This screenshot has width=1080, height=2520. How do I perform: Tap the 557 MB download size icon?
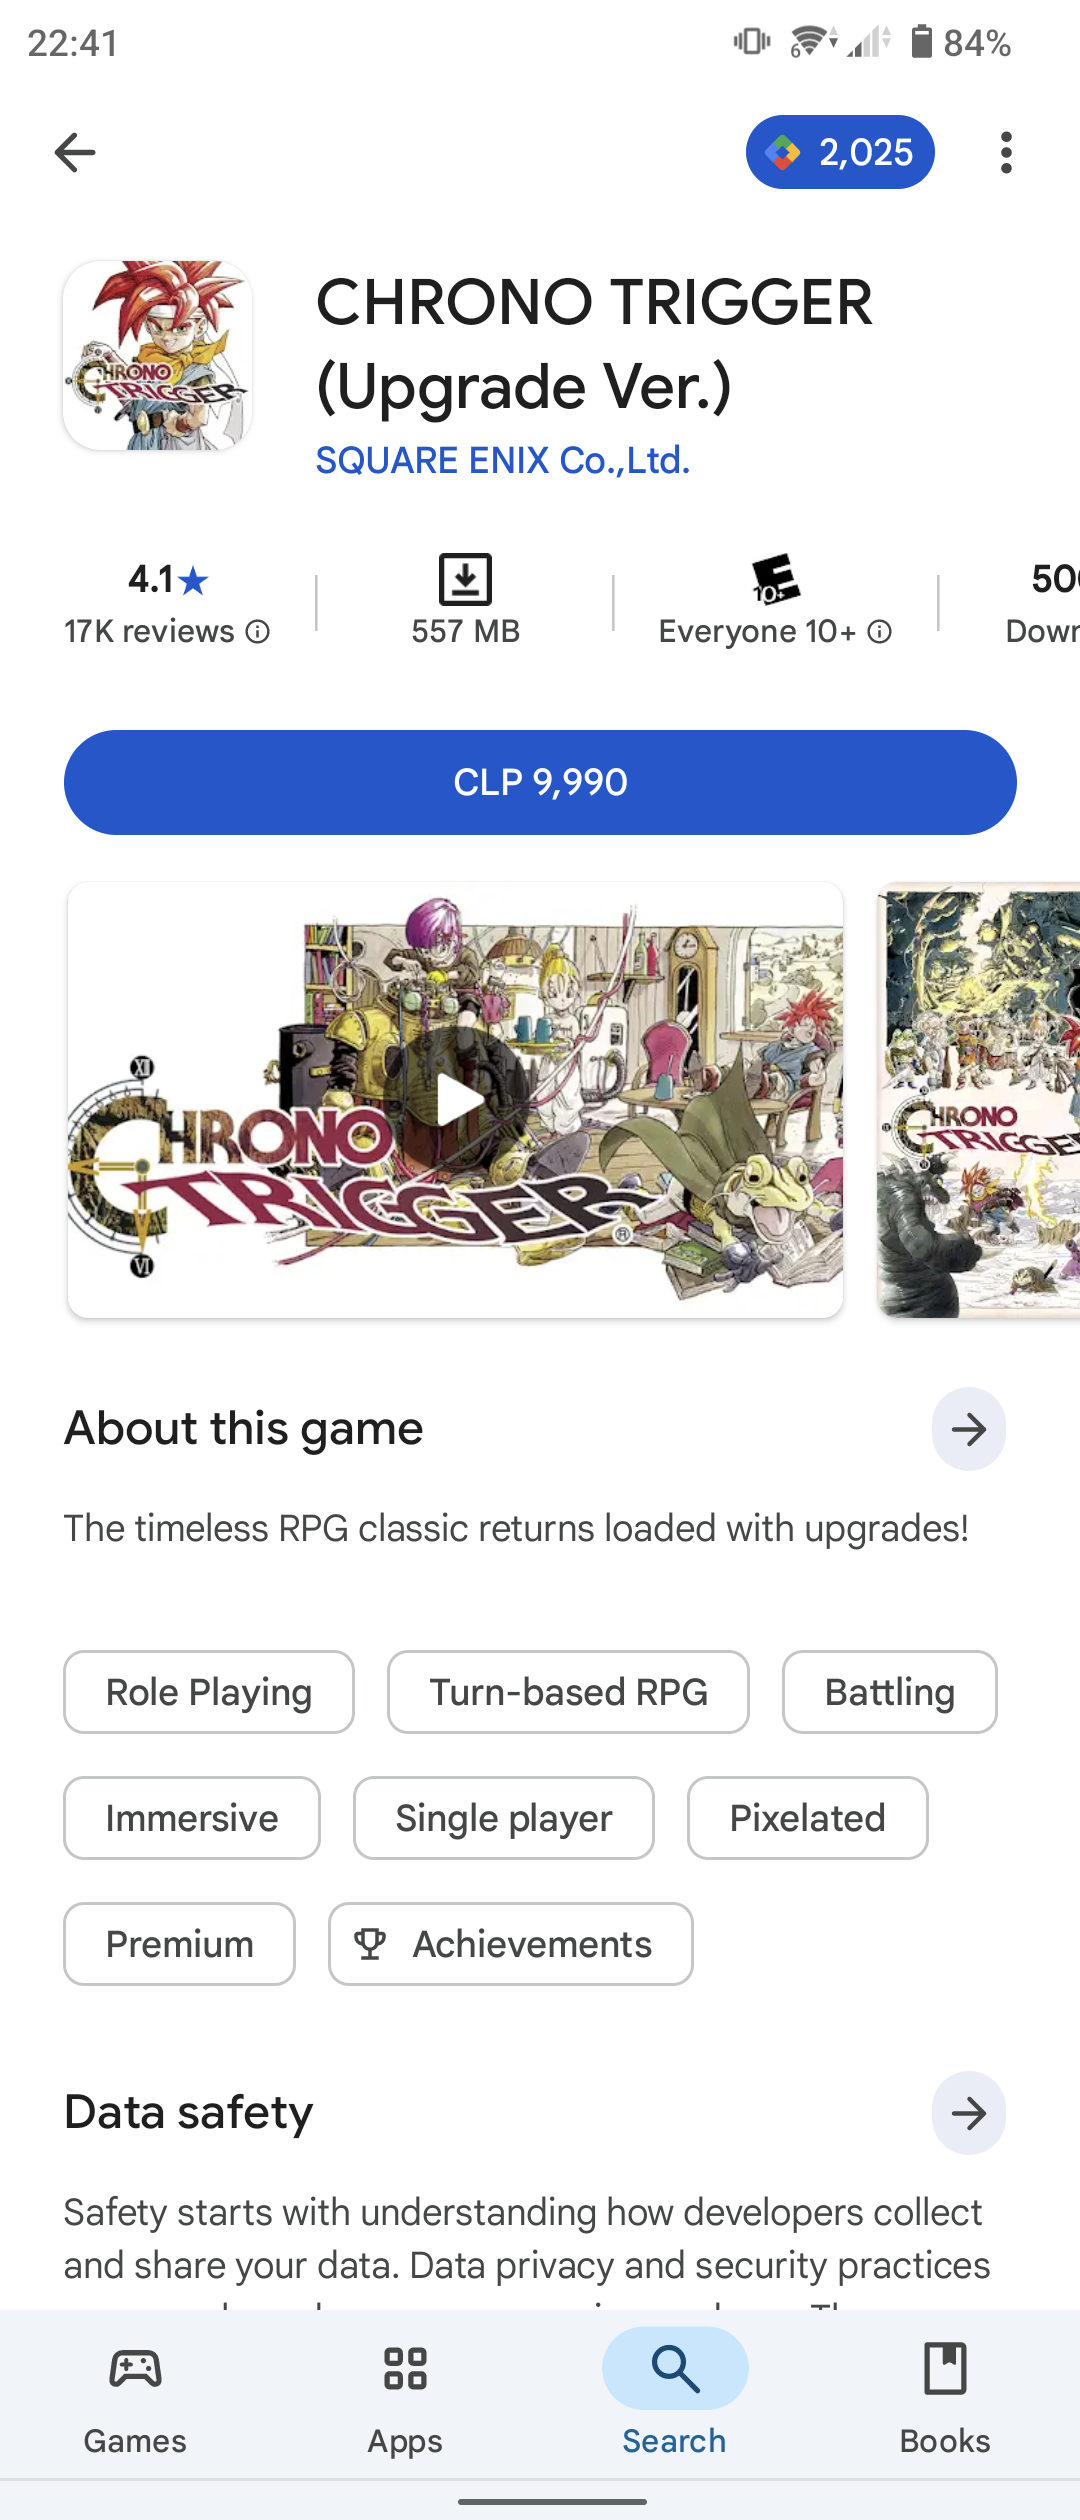click(465, 579)
